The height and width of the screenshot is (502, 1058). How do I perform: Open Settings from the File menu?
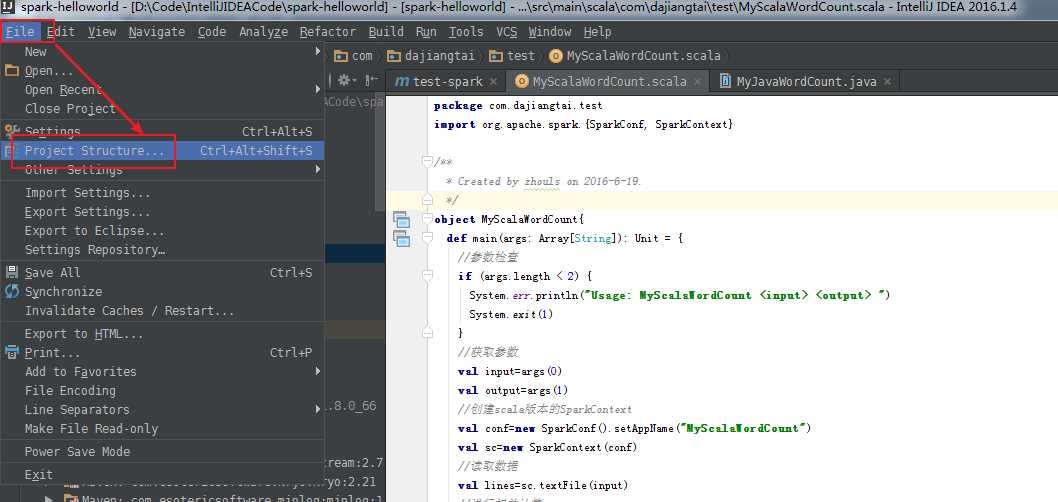pos(163,132)
